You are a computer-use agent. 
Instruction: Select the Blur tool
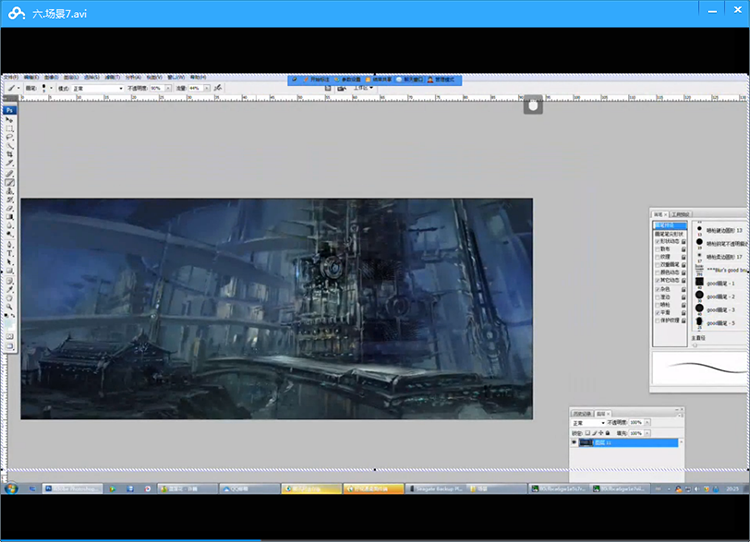point(9,225)
